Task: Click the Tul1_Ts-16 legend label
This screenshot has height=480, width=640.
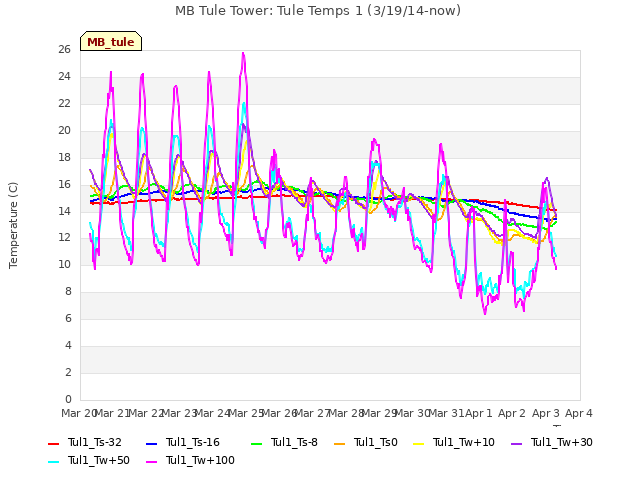Action: point(193,442)
